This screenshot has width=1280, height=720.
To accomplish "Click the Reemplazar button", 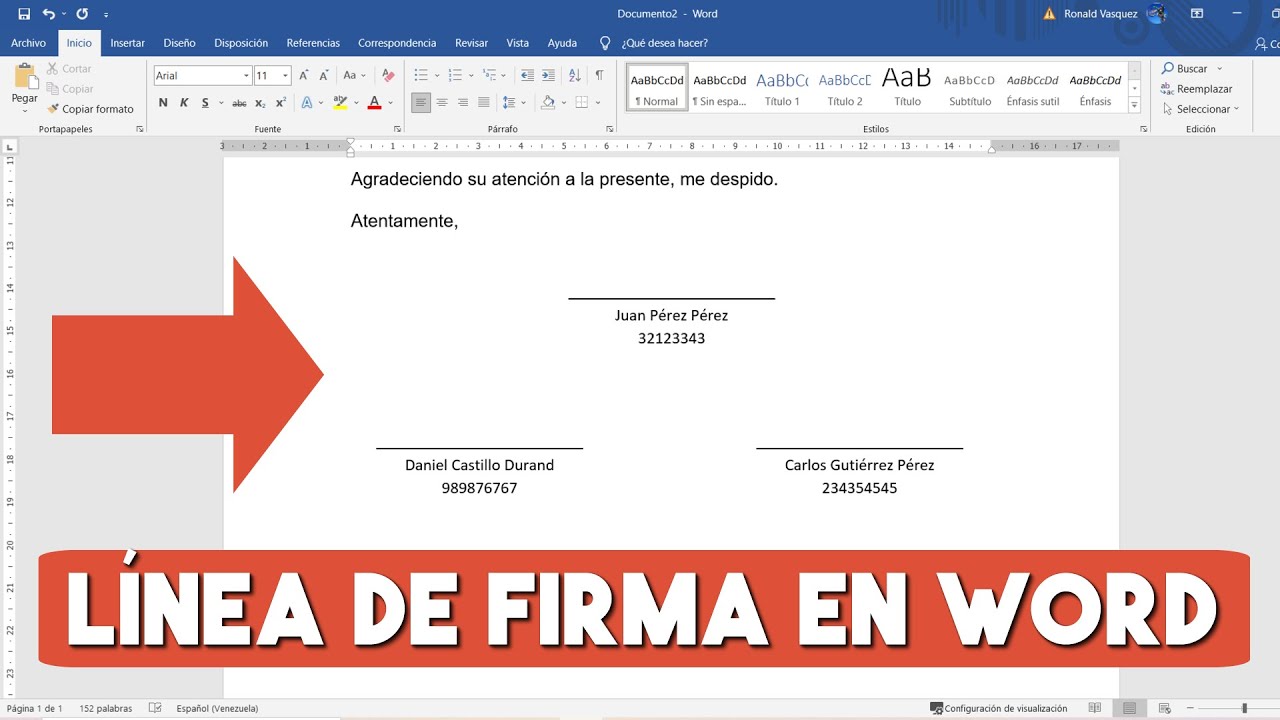I will tap(1197, 89).
